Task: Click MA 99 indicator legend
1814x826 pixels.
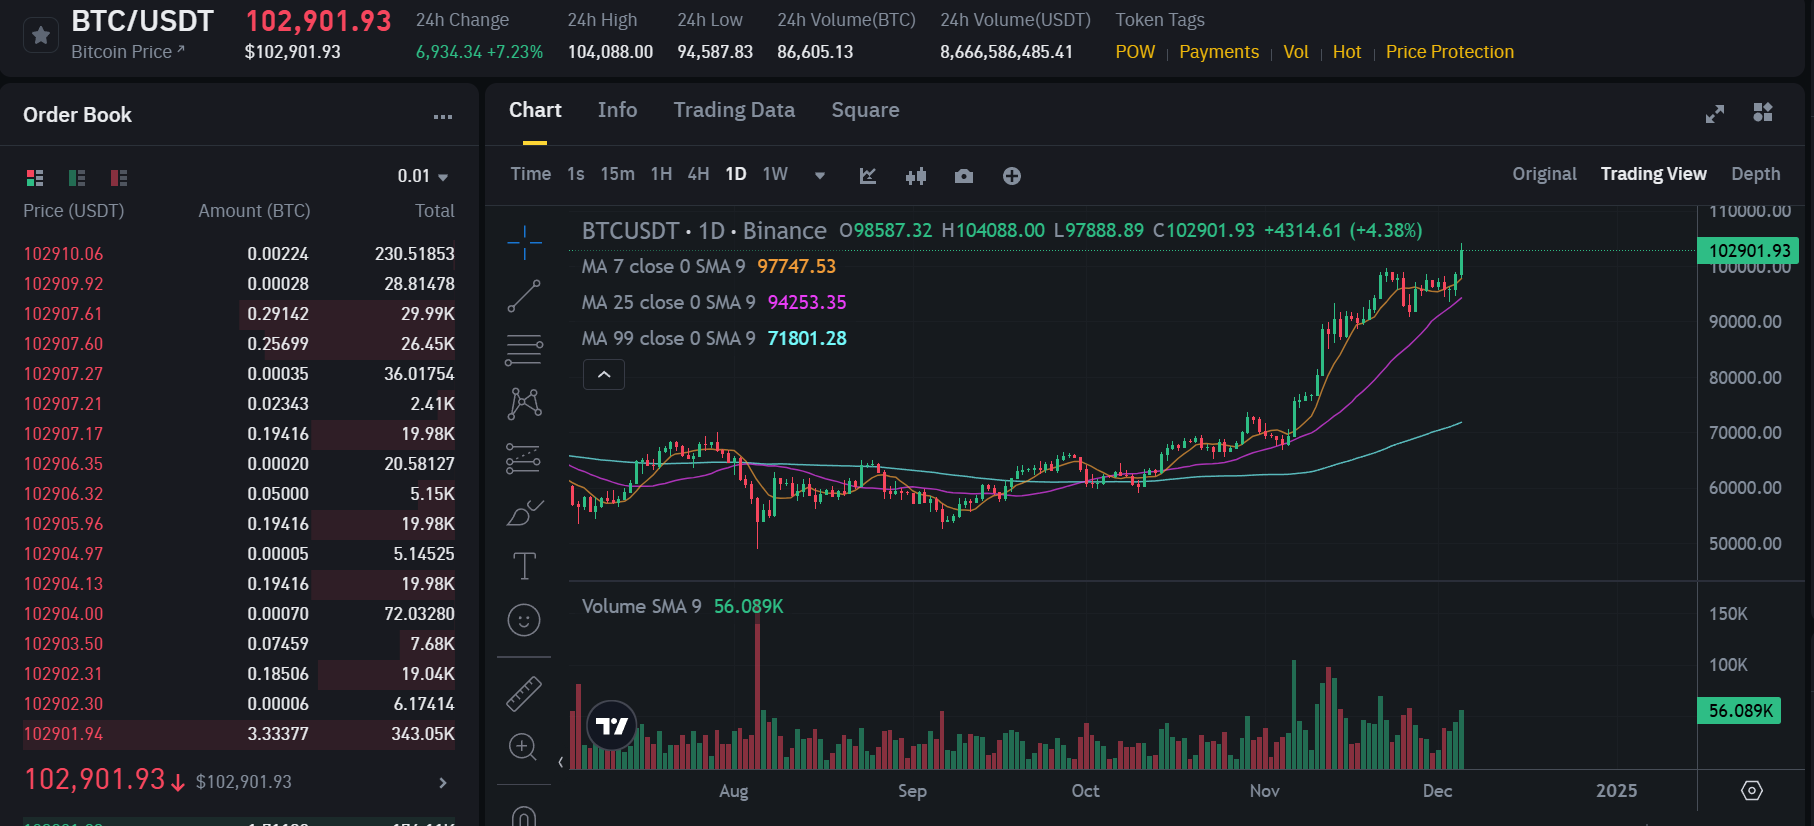Action: point(714,339)
